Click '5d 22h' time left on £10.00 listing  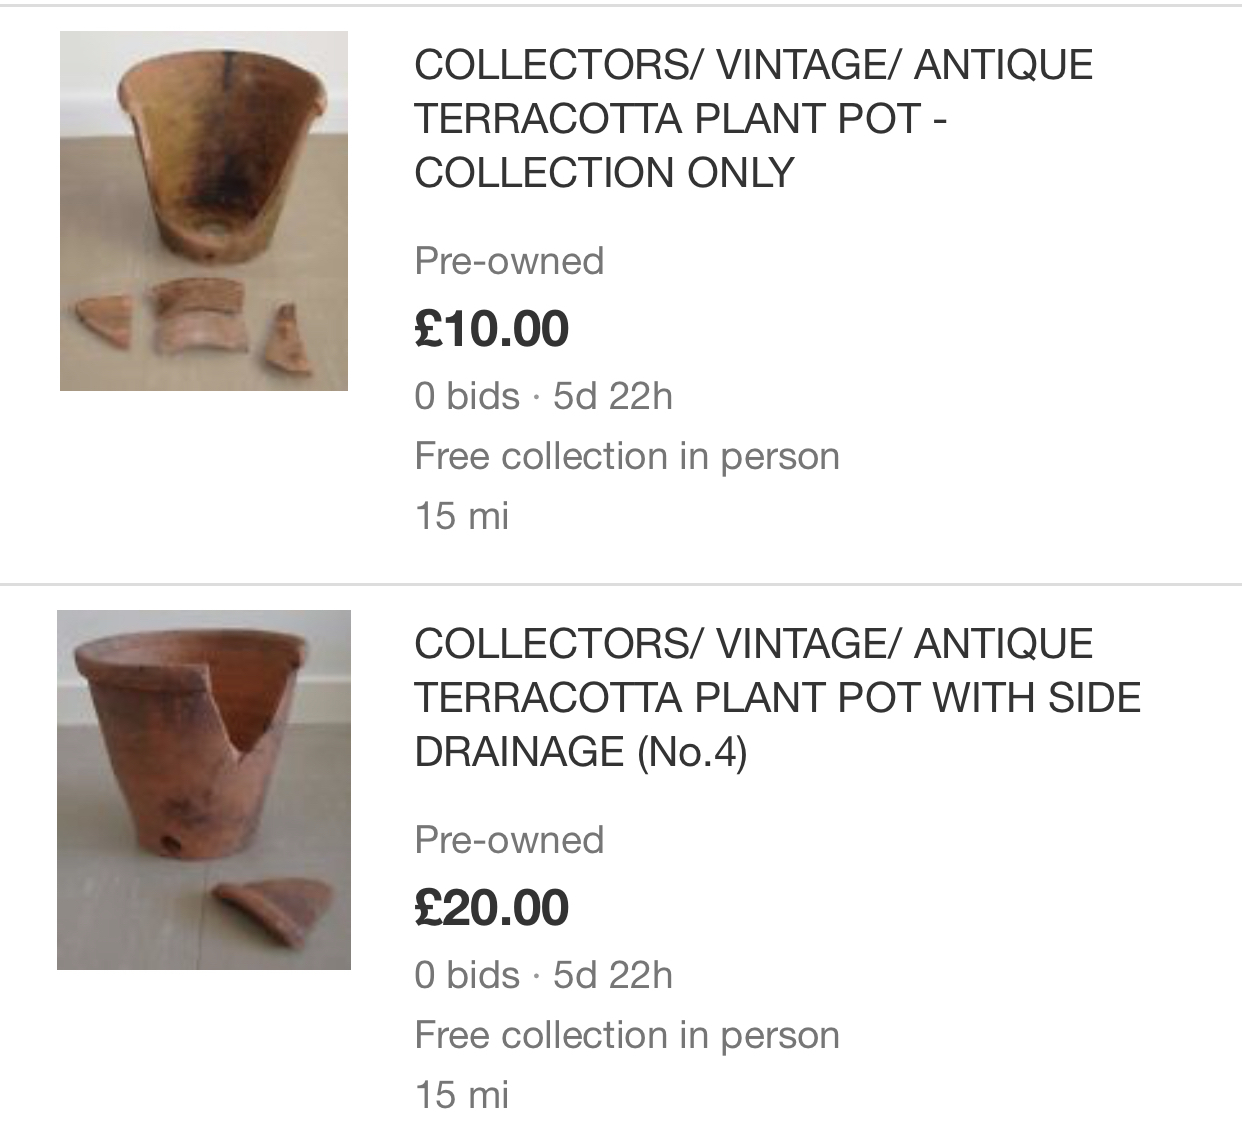pyautogui.click(x=613, y=396)
